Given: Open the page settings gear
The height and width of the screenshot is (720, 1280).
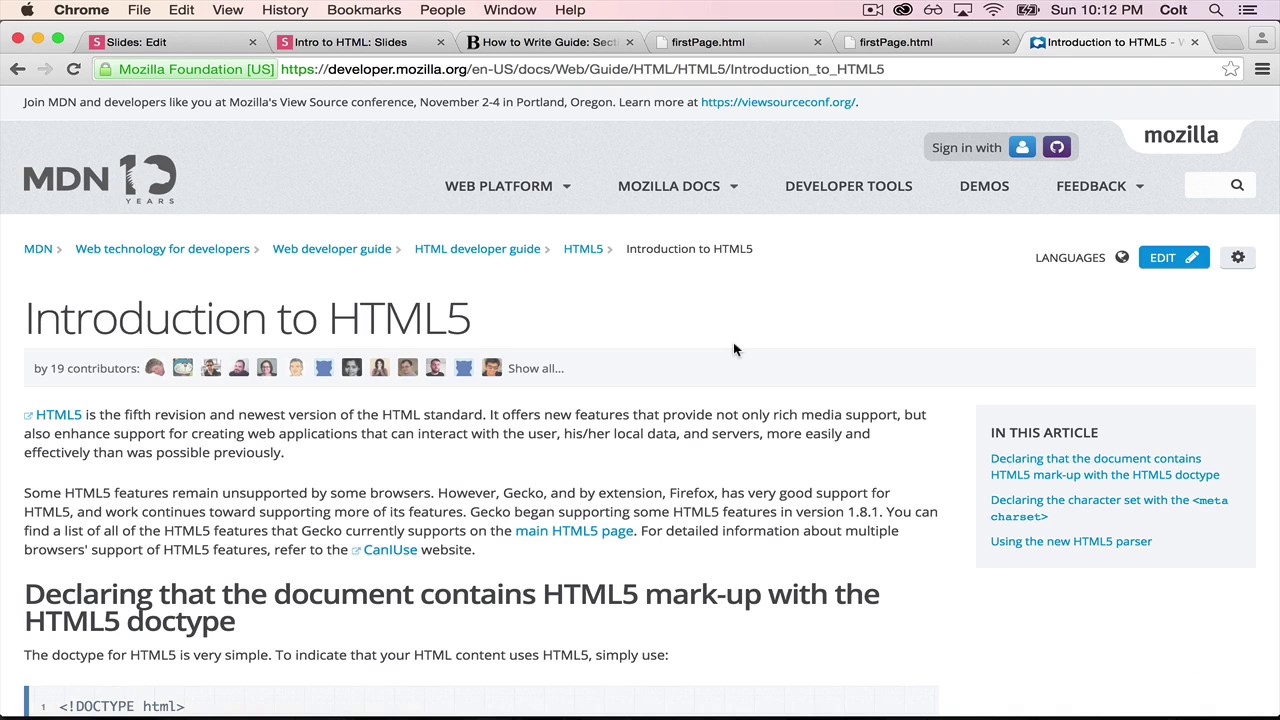Looking at the screenshot, I should coord(1238,257).
